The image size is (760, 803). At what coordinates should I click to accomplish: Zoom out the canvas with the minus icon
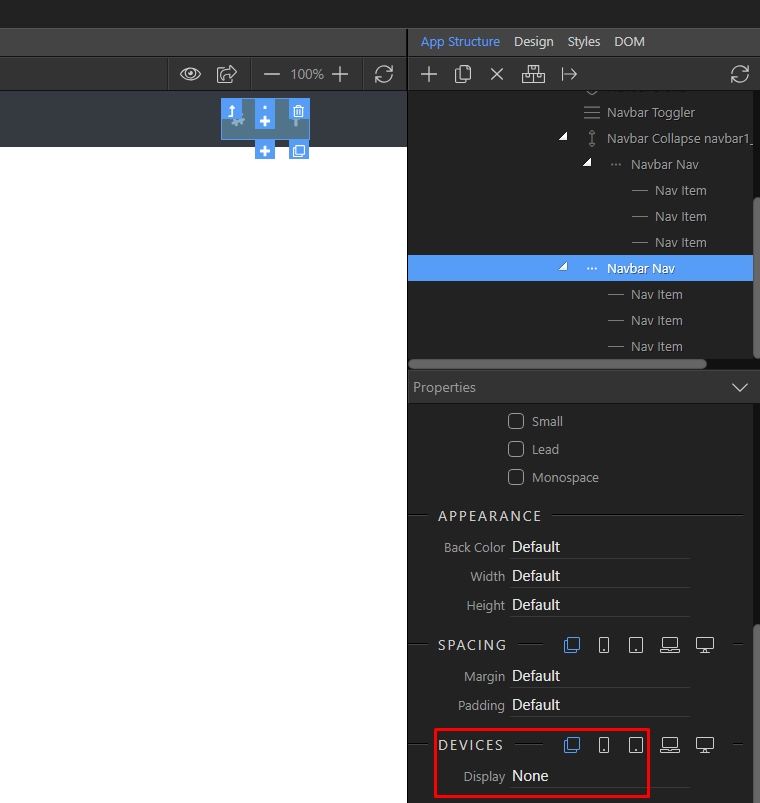[271, 75]
